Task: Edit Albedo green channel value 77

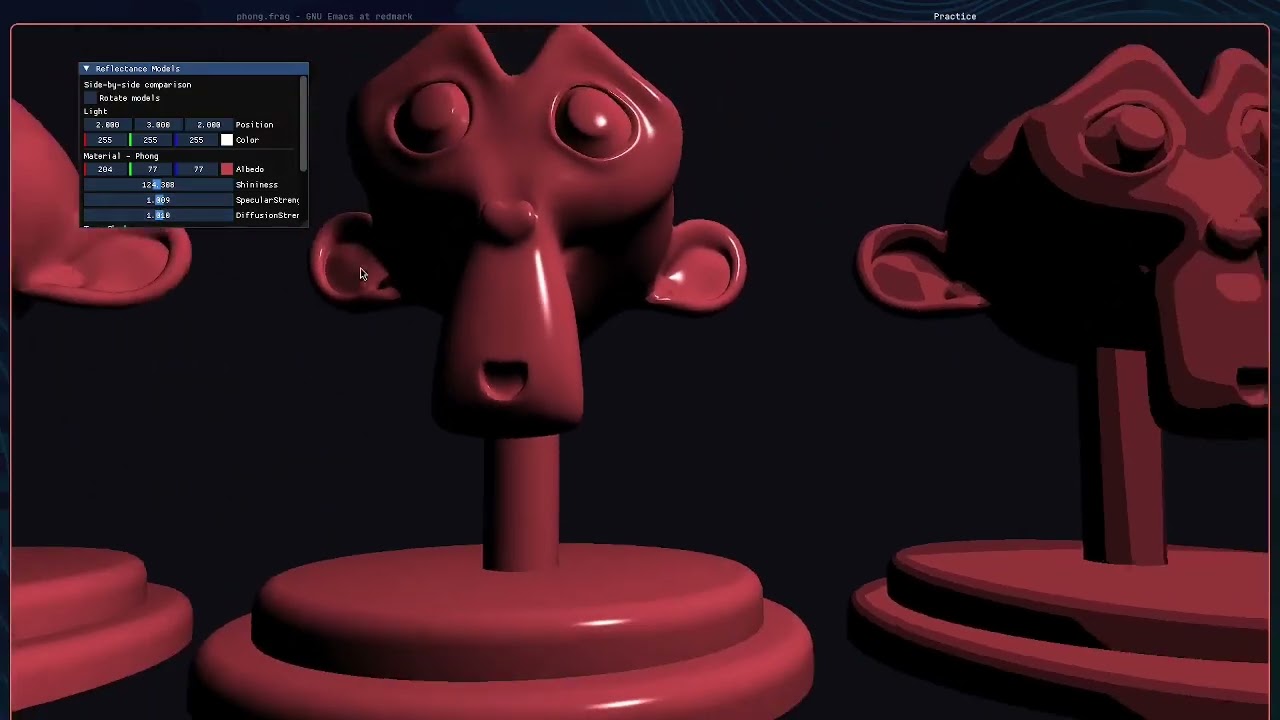Action: [151, 169]
